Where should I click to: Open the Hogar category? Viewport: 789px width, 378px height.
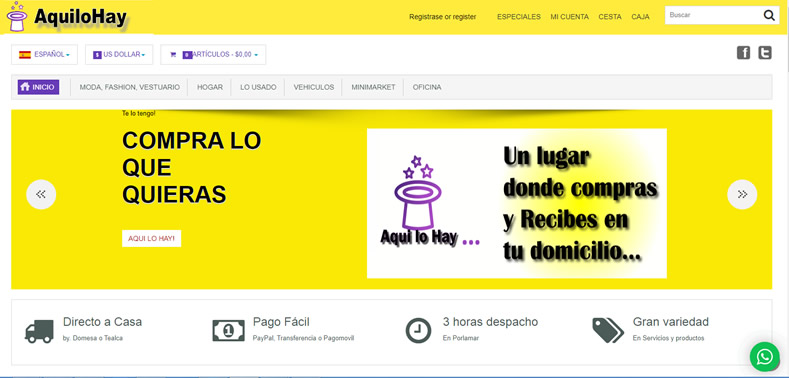click(210, 87)
